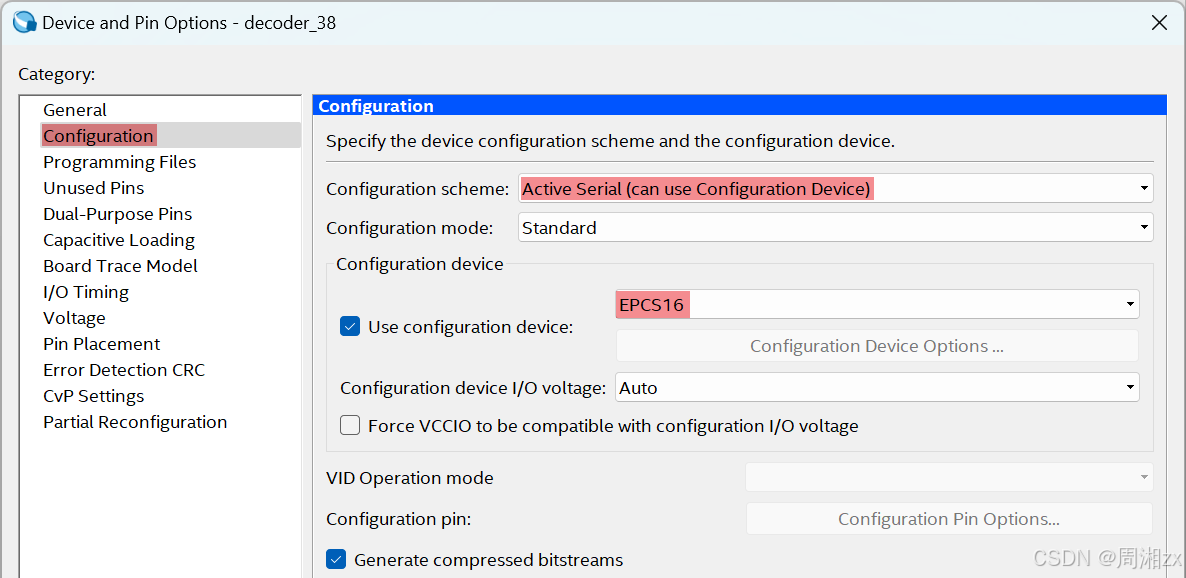Expand the Configuration mode dropdown

tap(836, 228)
